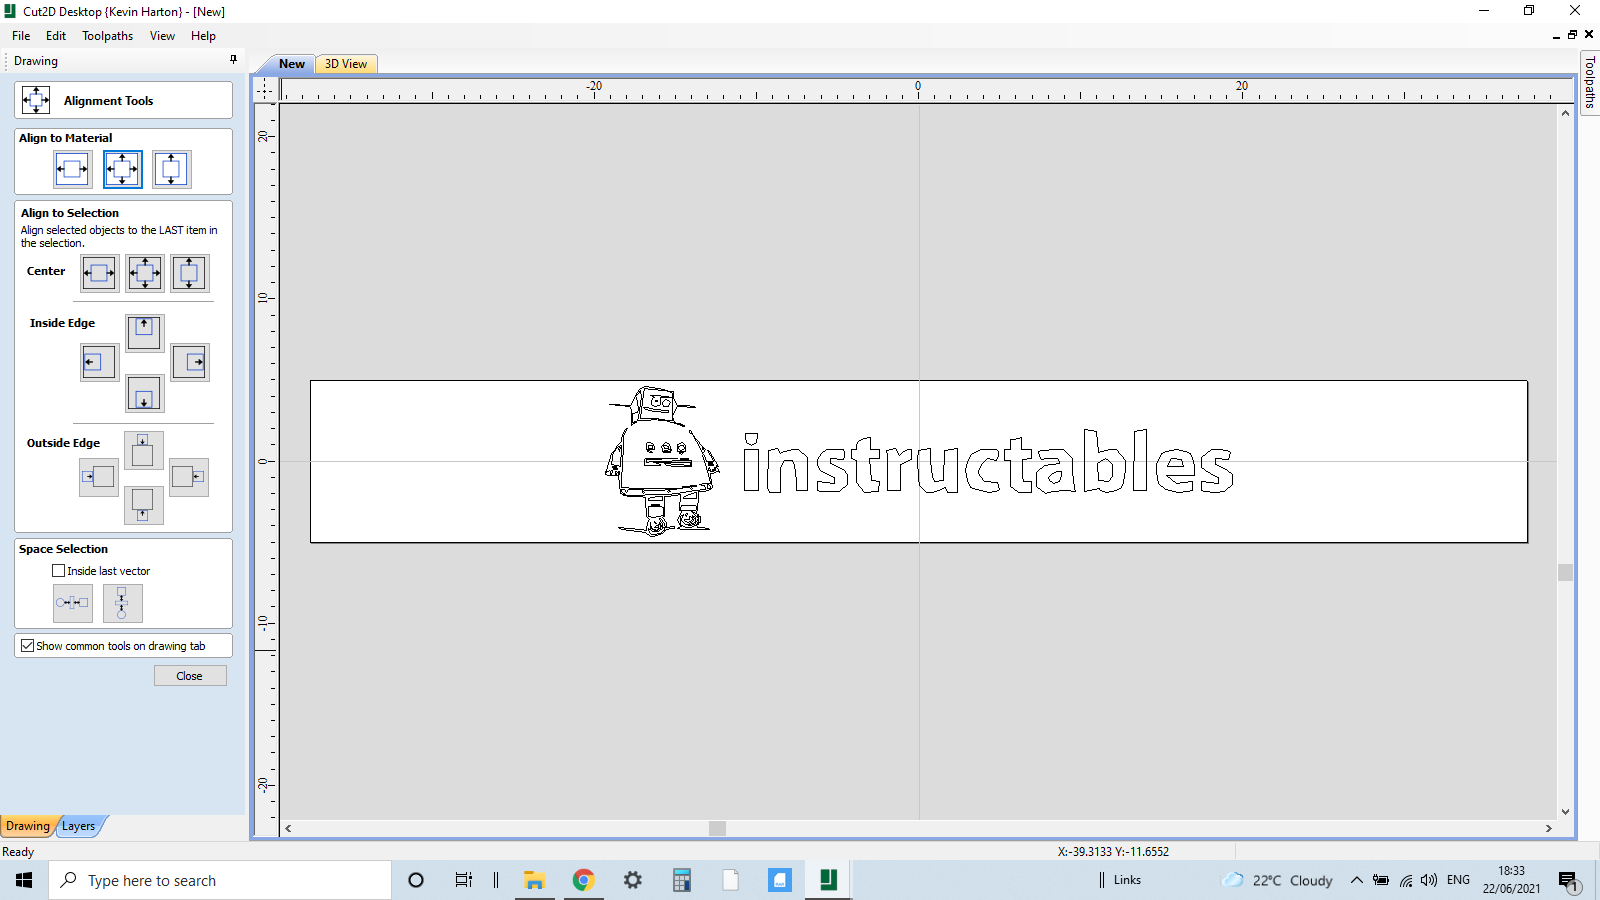Select the Drawing tab at bottom
Image resolution: width=1600 pixels, height=900 pixels.
[28, 826]
